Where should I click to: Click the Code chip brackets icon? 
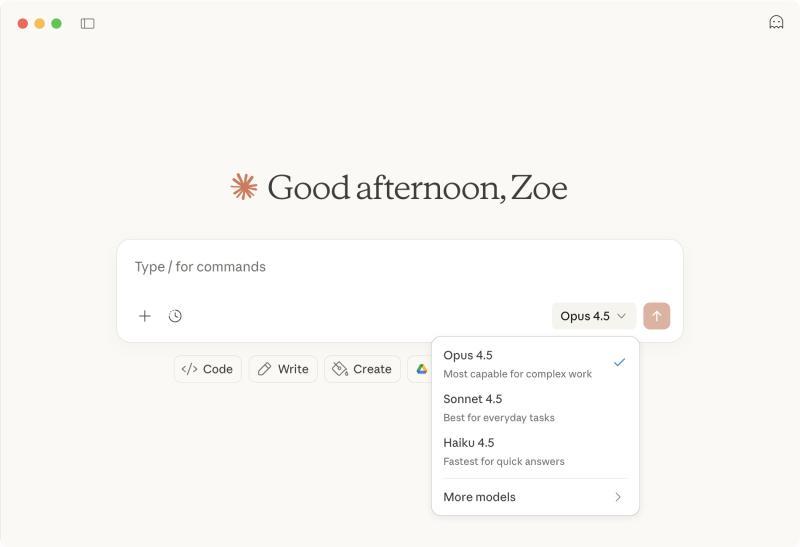pyautogui.click(x=189, y=369)
